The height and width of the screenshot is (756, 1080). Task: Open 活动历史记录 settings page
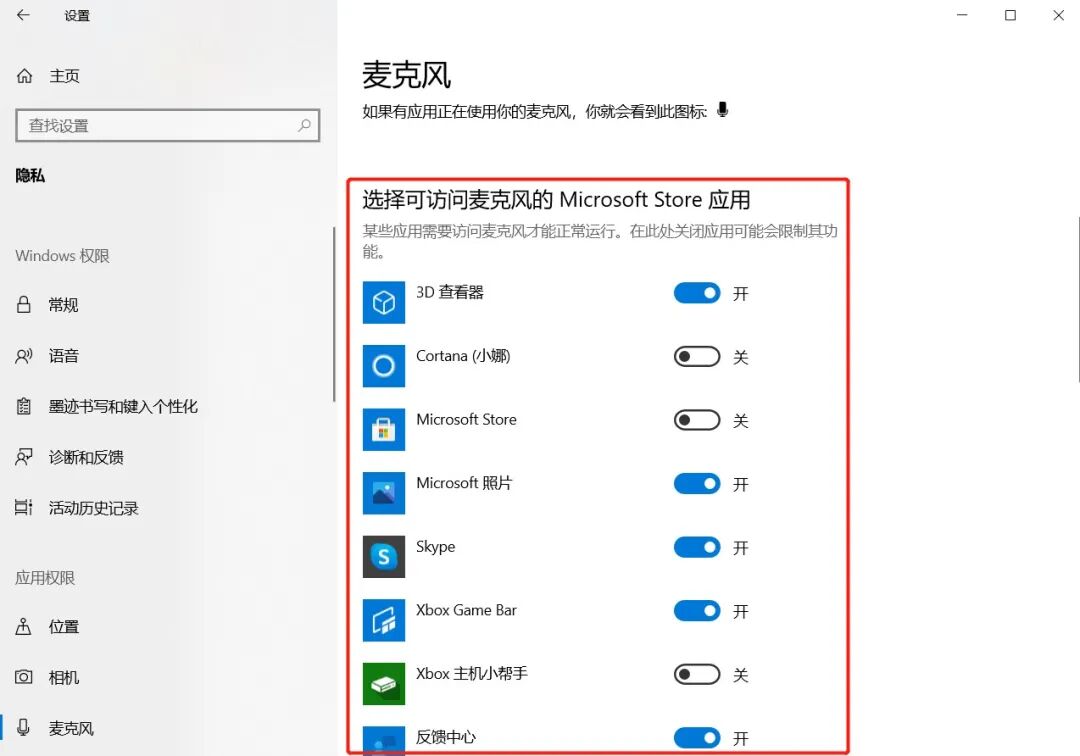[94, 508]
